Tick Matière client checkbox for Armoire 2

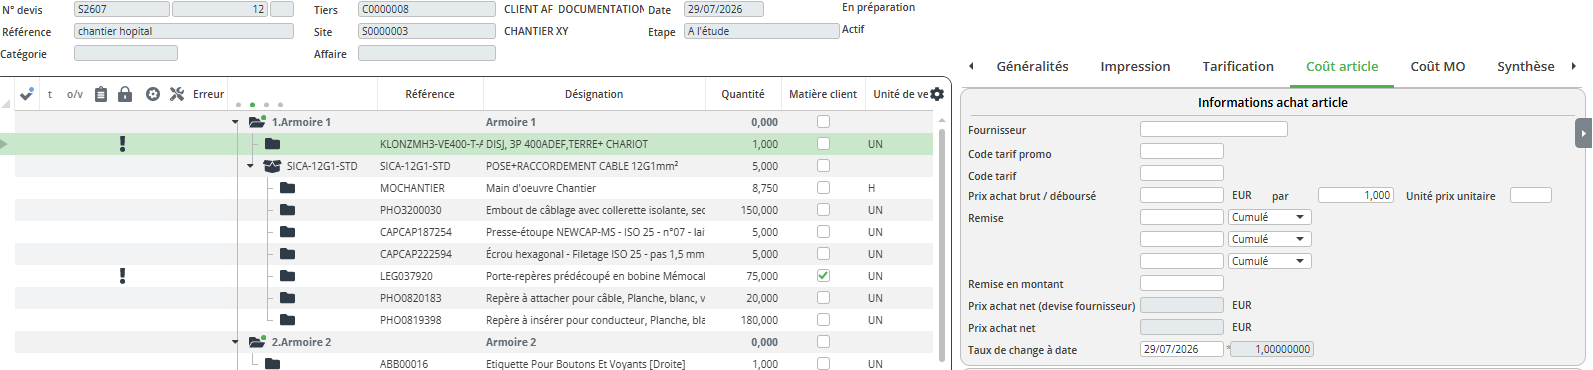pyautogui.click(x=823, y=342)
